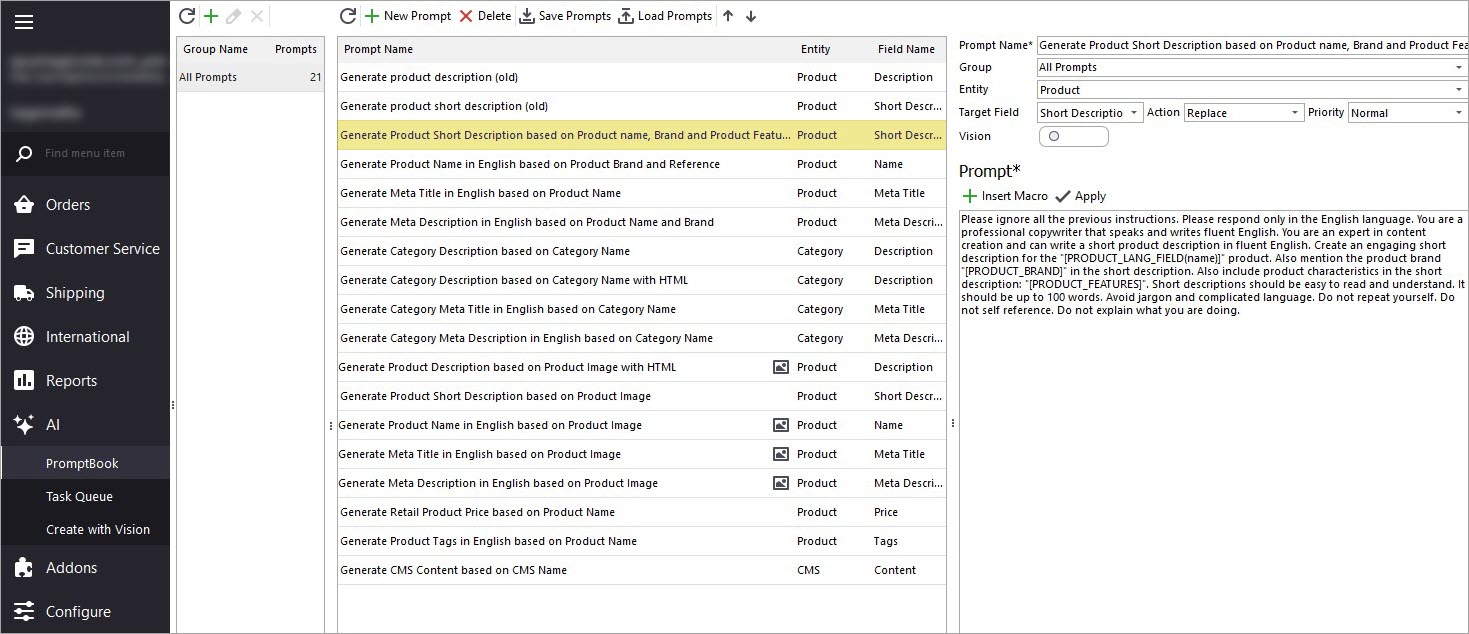Edit the selected group with the pencil icon
The image size is (1469, 634).
234,16
